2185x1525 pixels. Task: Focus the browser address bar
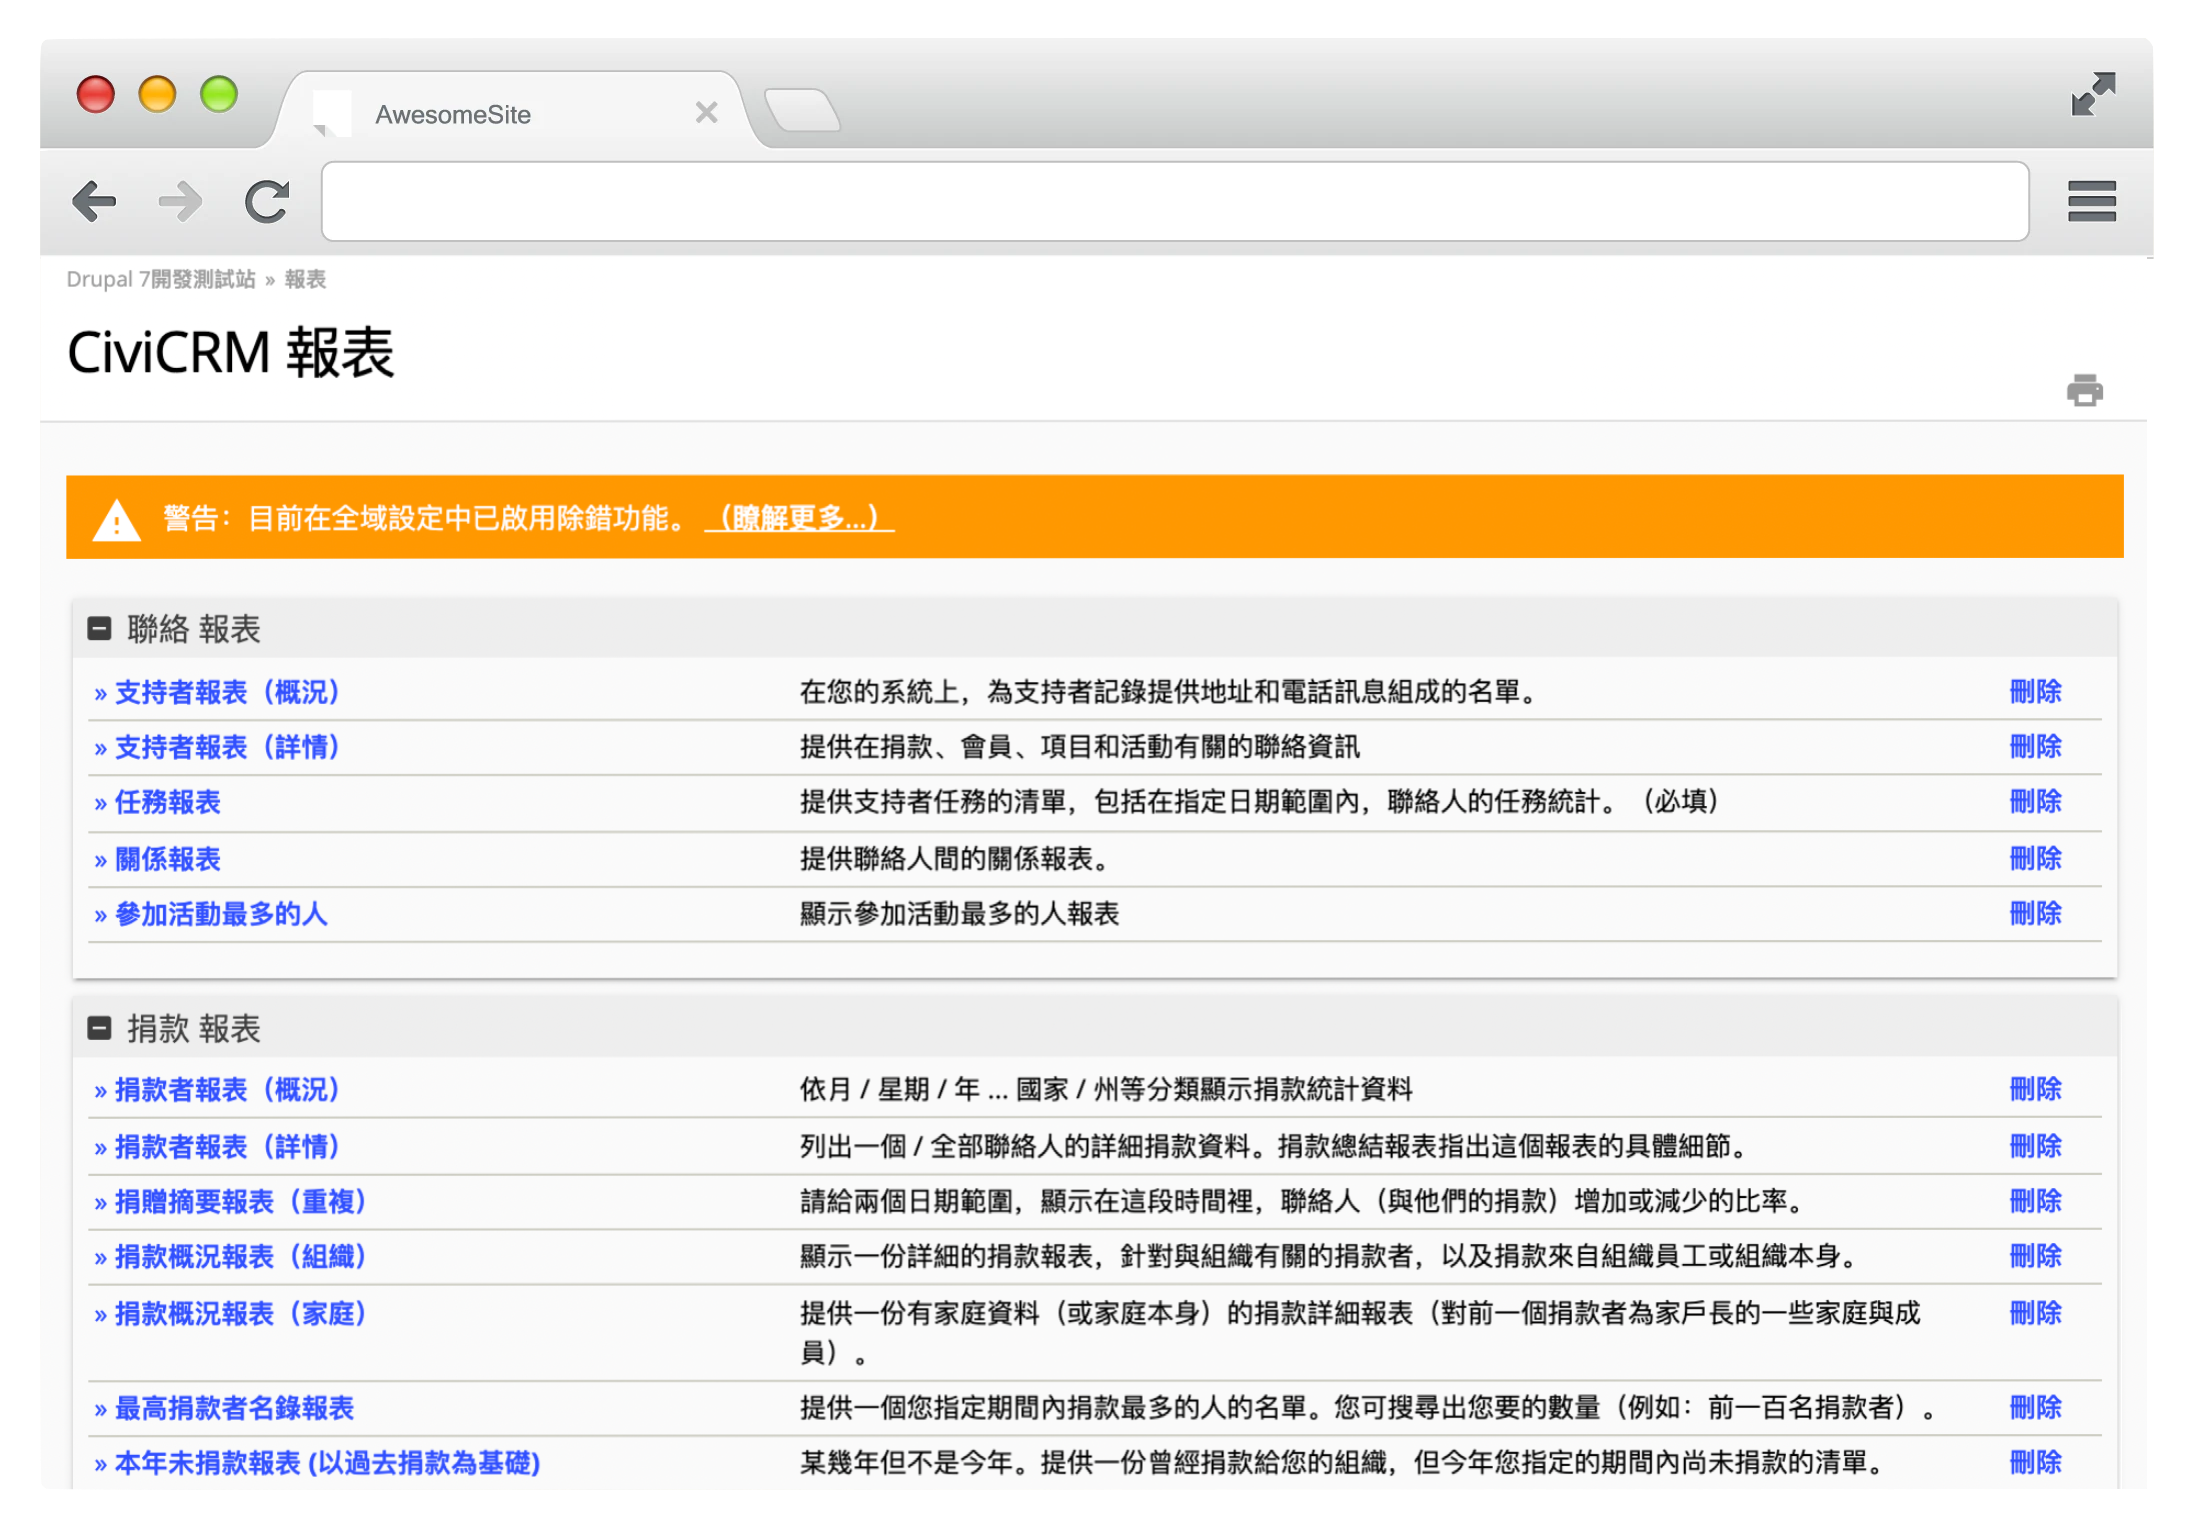[x=1174, y=202]
